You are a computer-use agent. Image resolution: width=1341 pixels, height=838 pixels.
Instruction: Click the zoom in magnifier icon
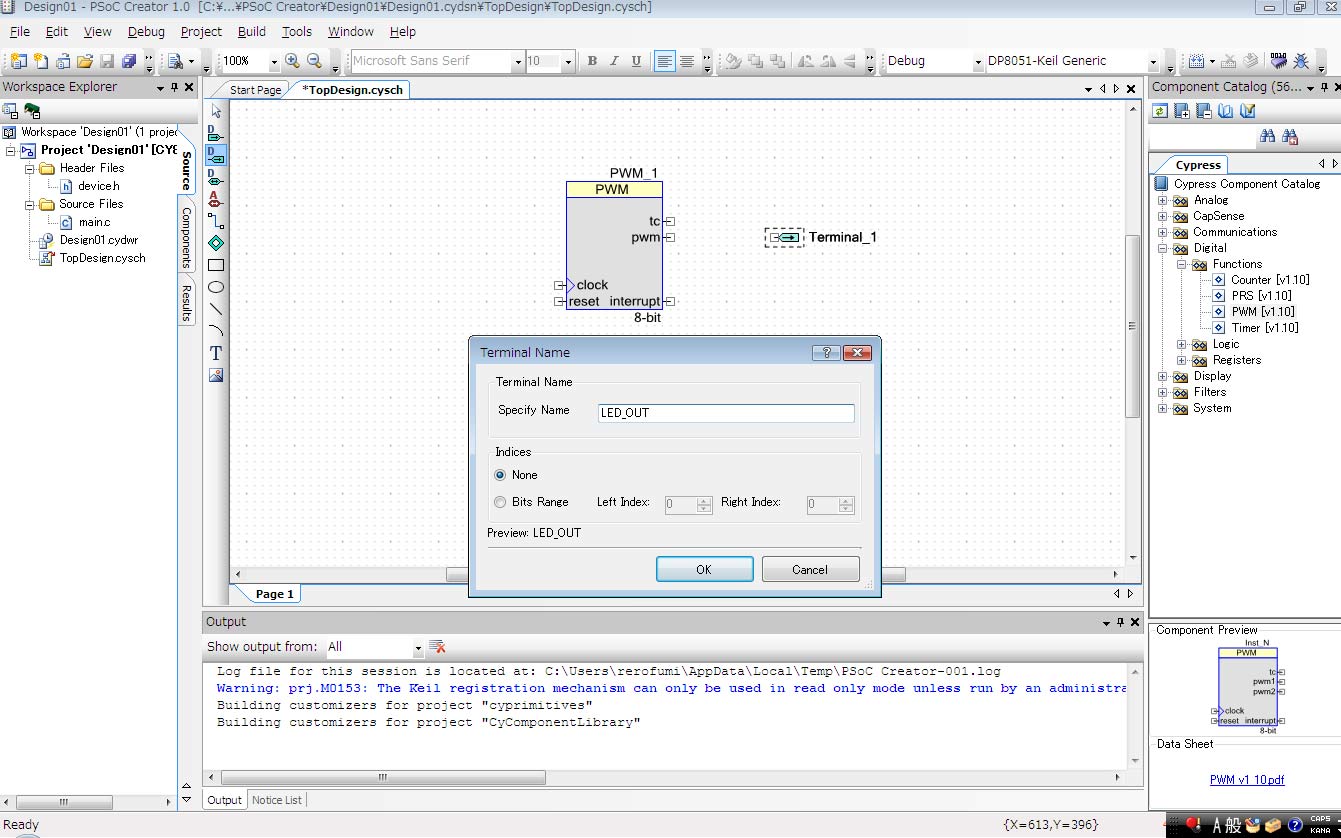[292, 61]
